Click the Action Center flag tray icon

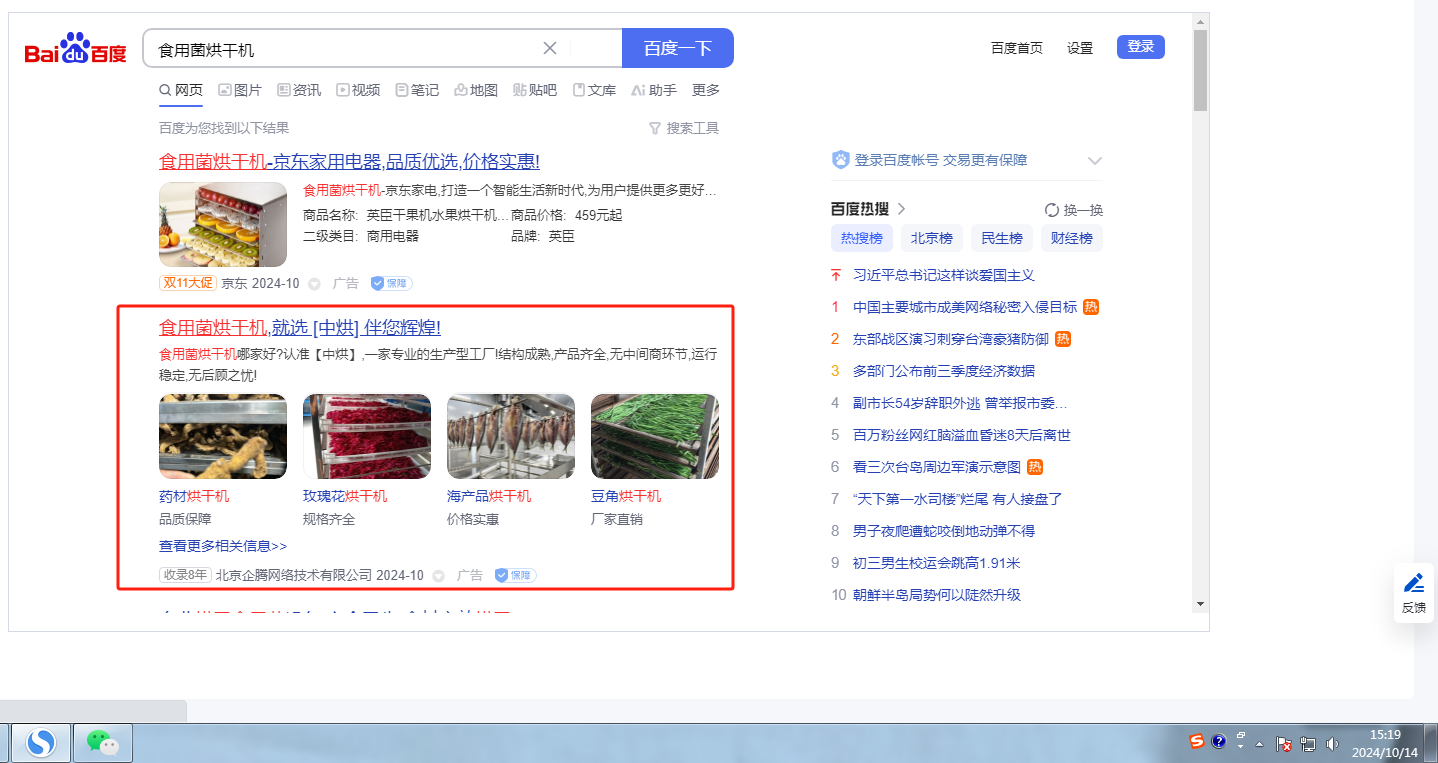[x=1284, y=744]
